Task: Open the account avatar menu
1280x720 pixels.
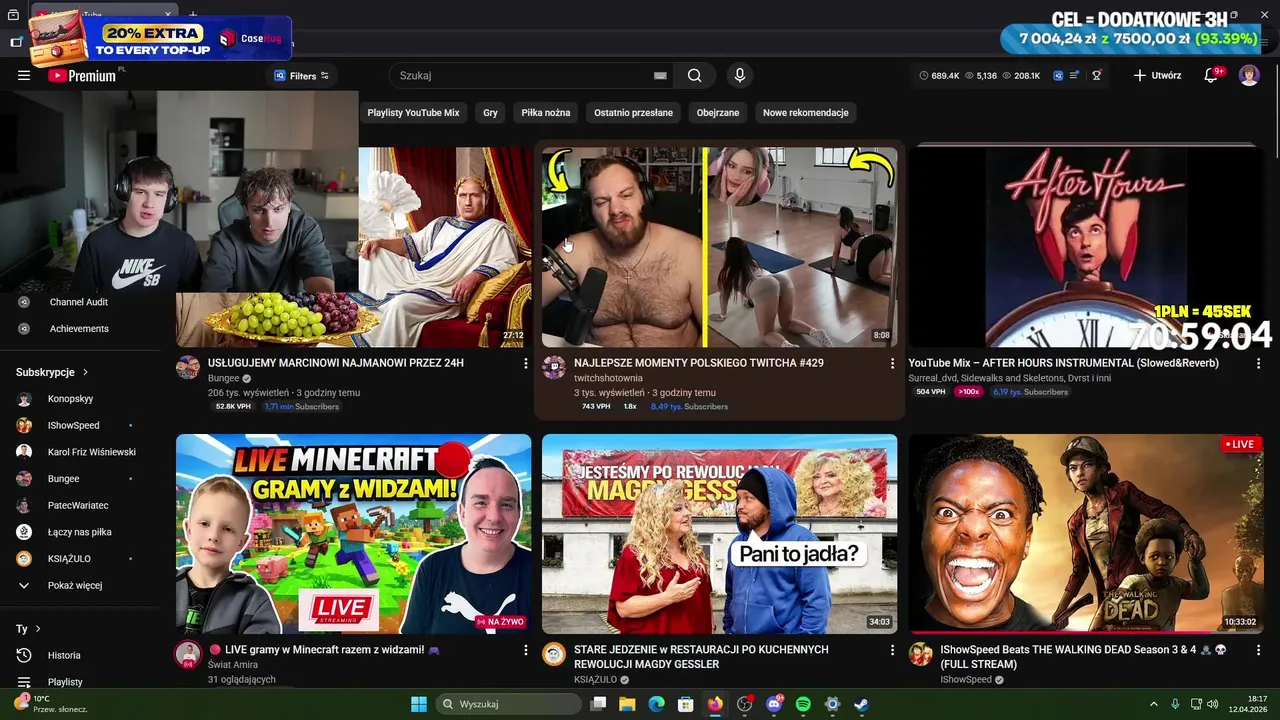Action: 1249,75
